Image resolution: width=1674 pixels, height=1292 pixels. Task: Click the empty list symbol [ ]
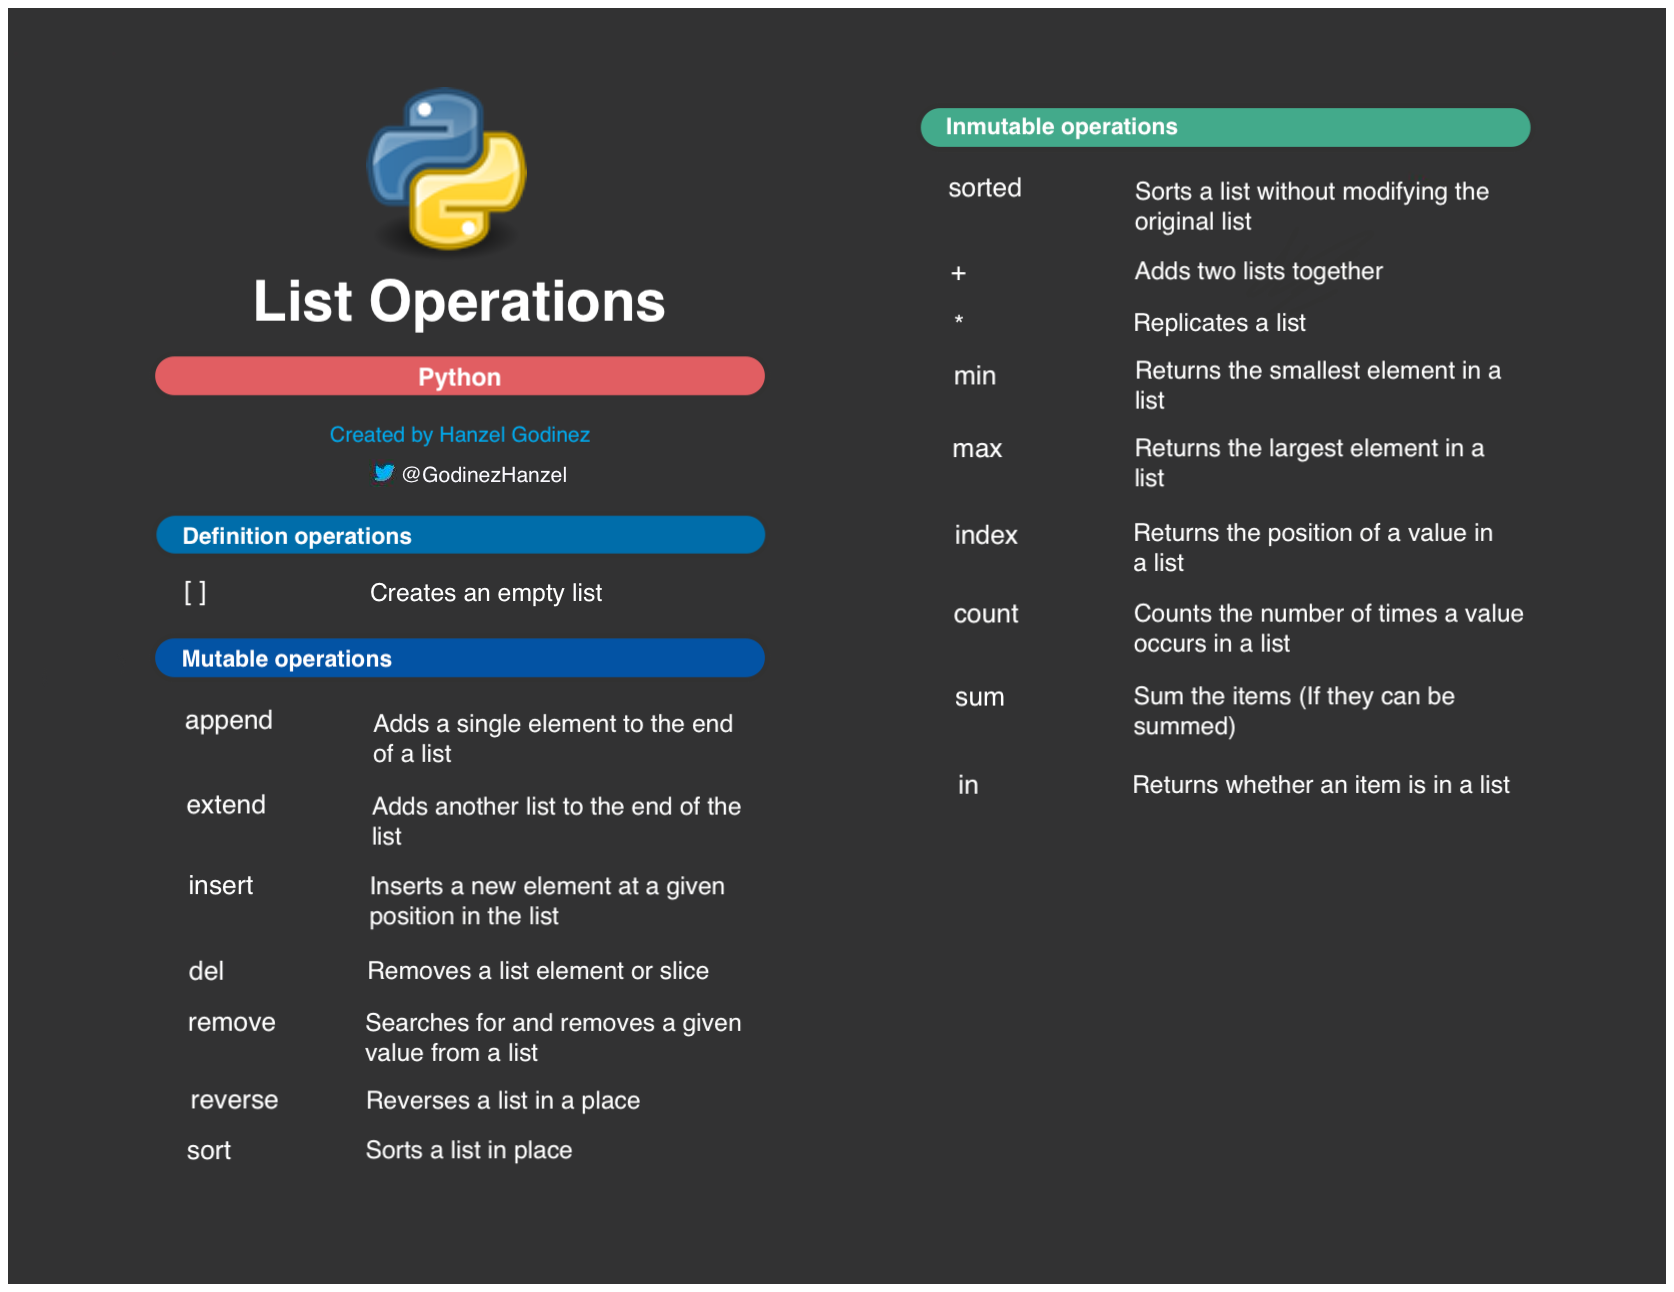196,592
